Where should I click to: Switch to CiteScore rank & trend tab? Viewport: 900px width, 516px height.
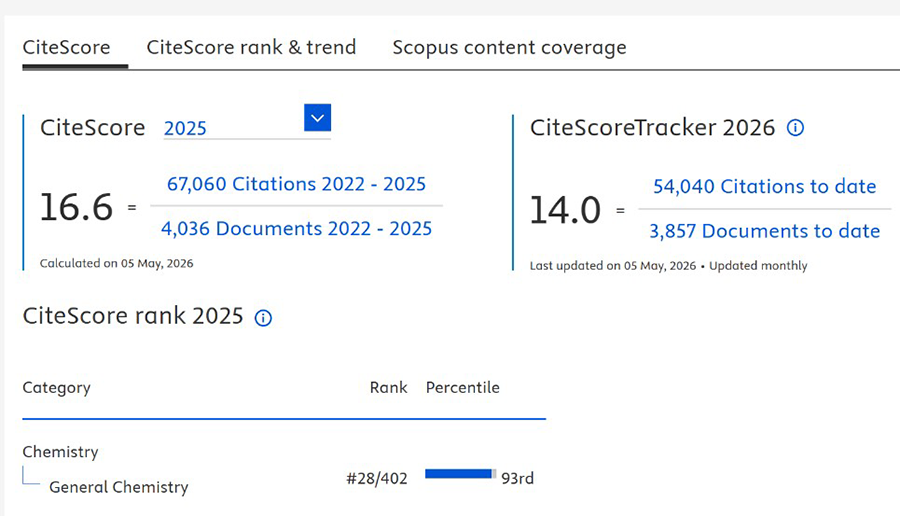[251, 47]
